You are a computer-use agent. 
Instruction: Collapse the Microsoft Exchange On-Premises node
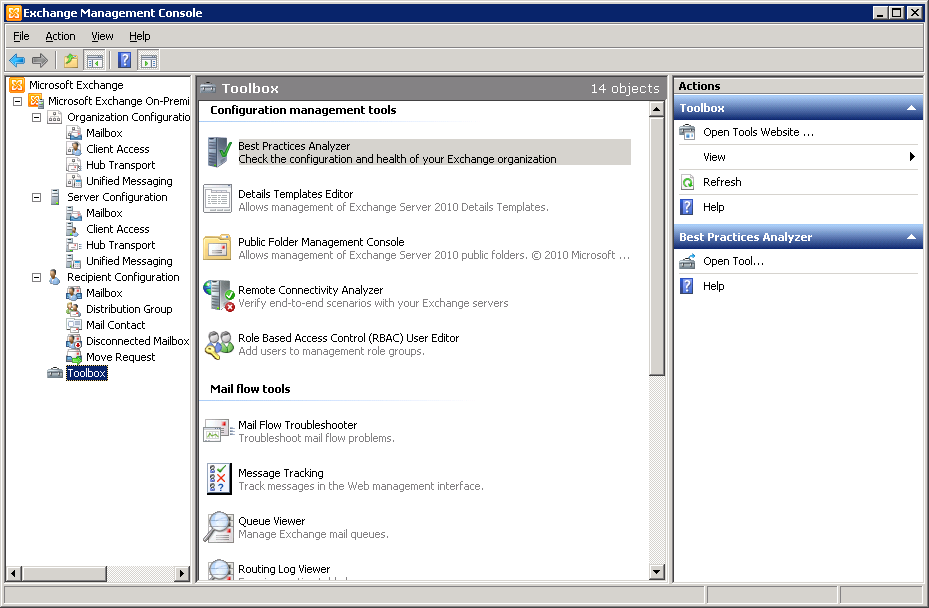click(18, 101)
